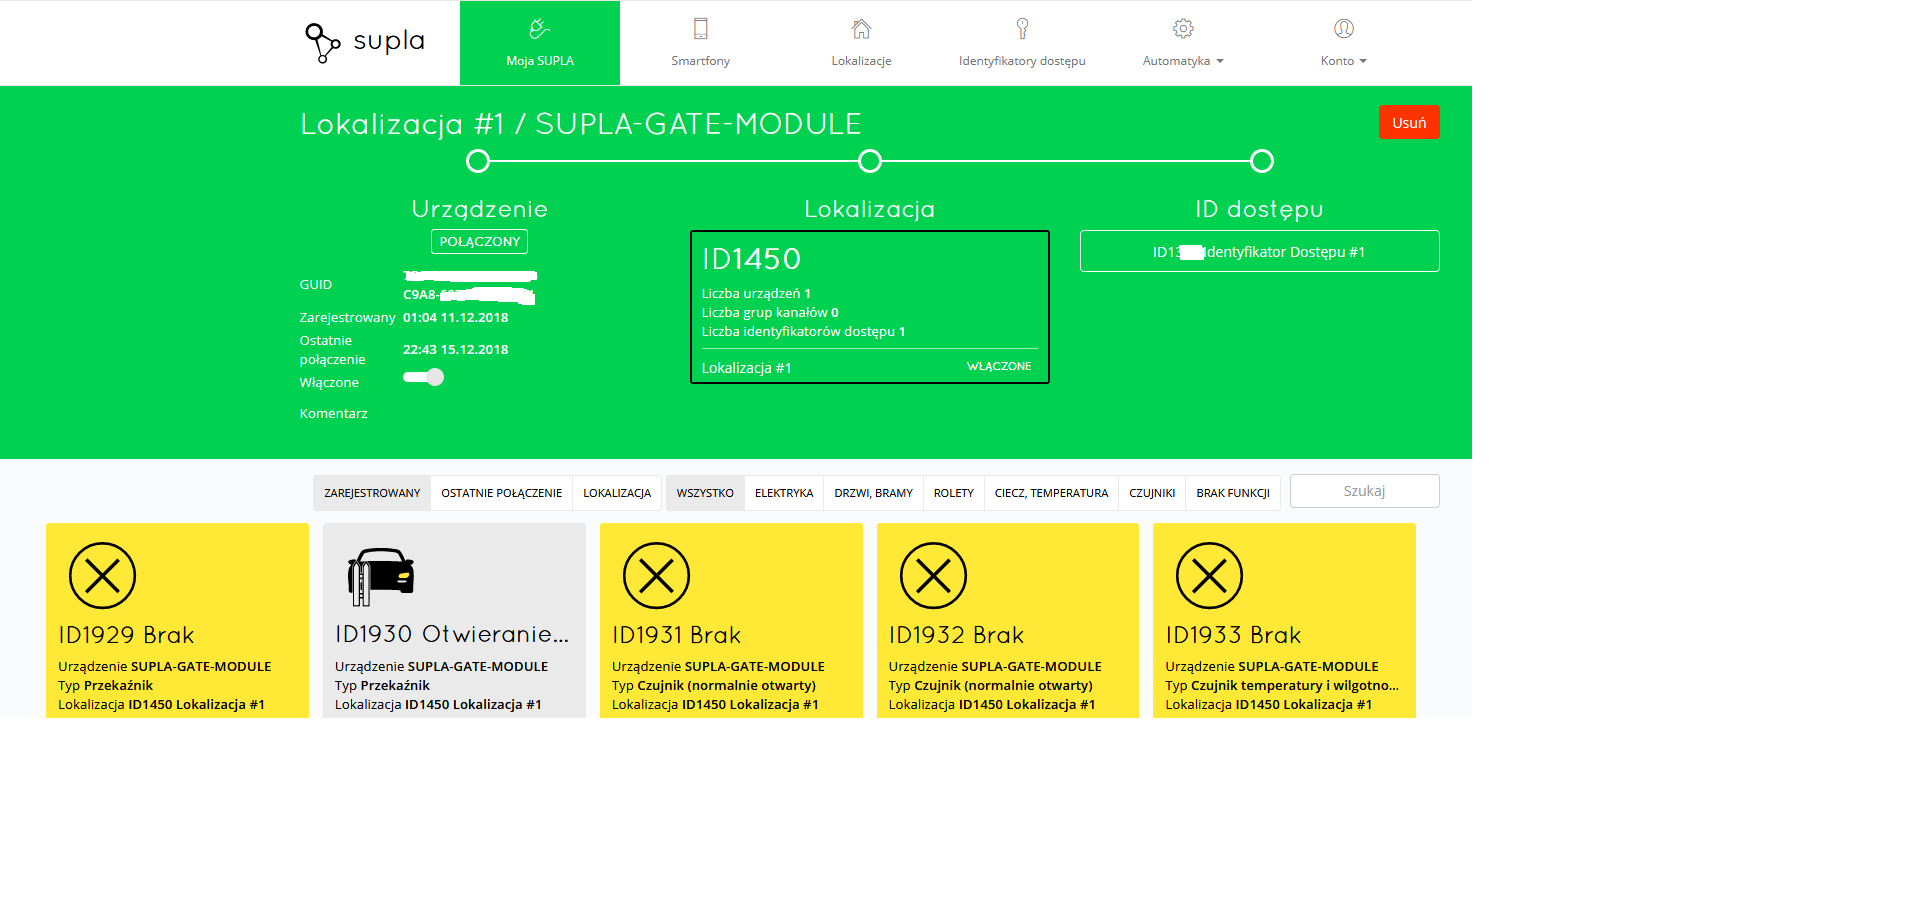Click the red Usuń button
Image resolution: width=1914 pixels, height=904 pixels.
coord(1409,123)
